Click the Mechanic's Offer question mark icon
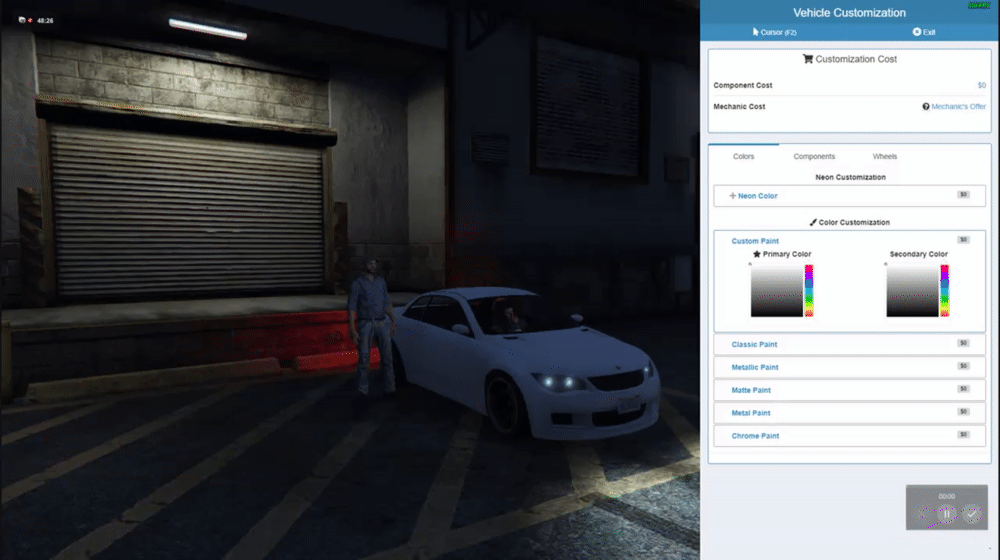Screen dimensions: 1000x560 pyautogui.click(x=925, y=107)
